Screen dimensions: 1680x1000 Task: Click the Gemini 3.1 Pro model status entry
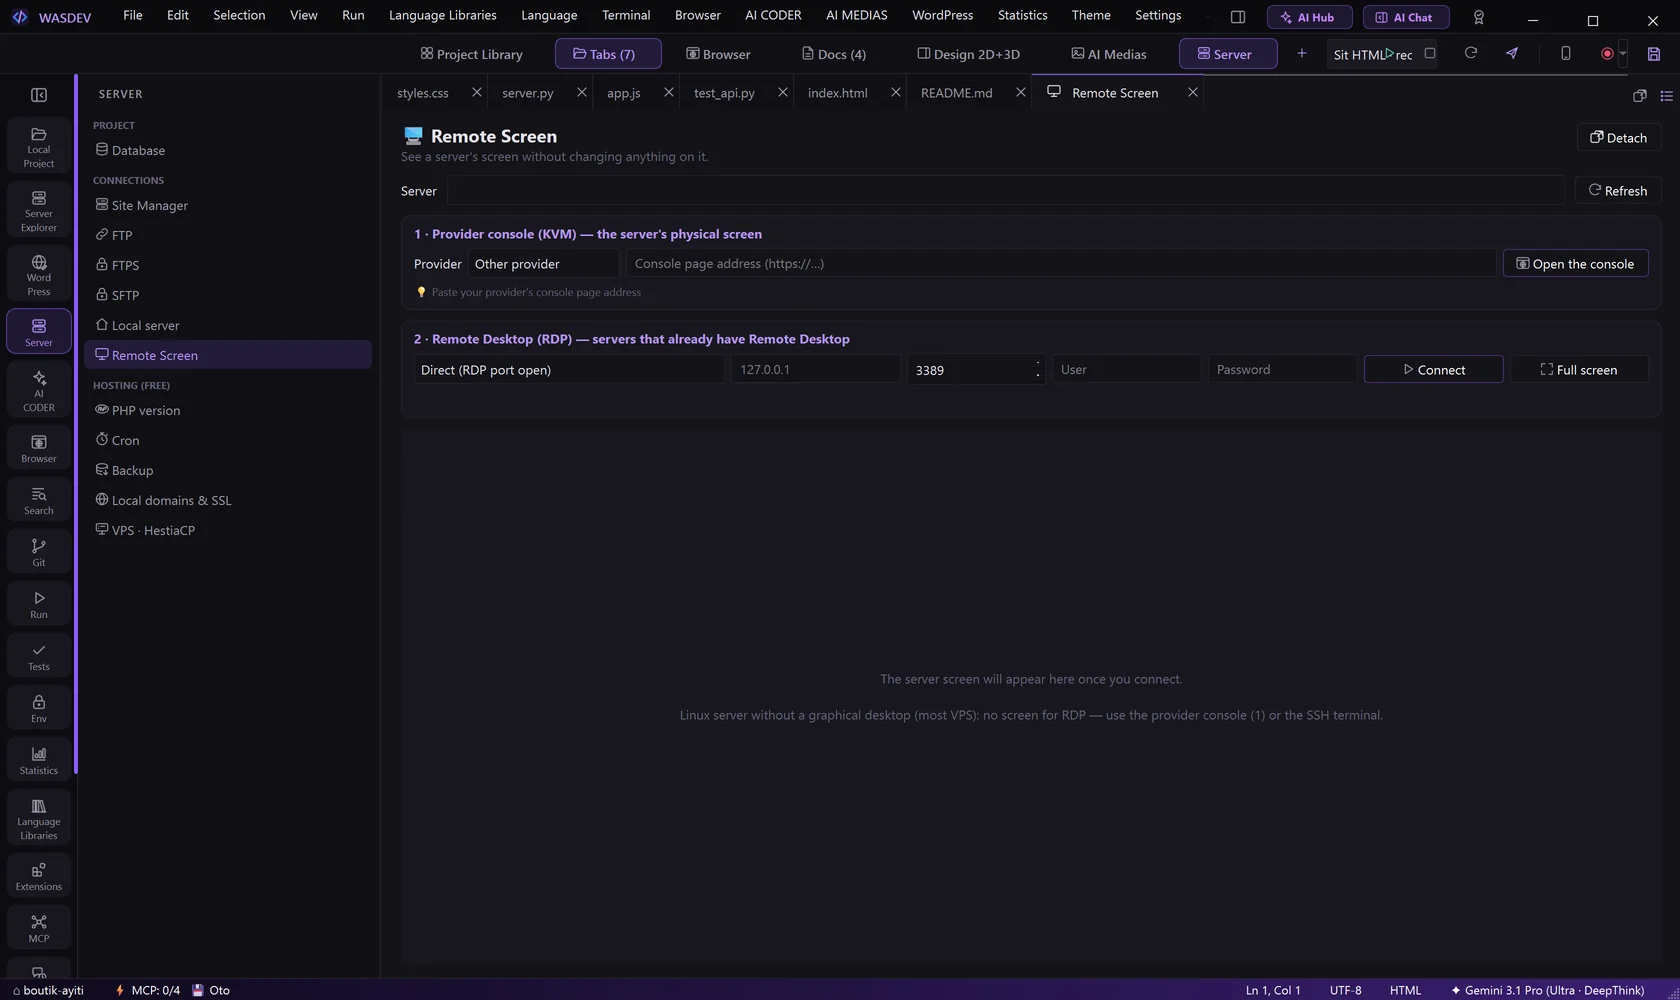(x=1547, y=990)
